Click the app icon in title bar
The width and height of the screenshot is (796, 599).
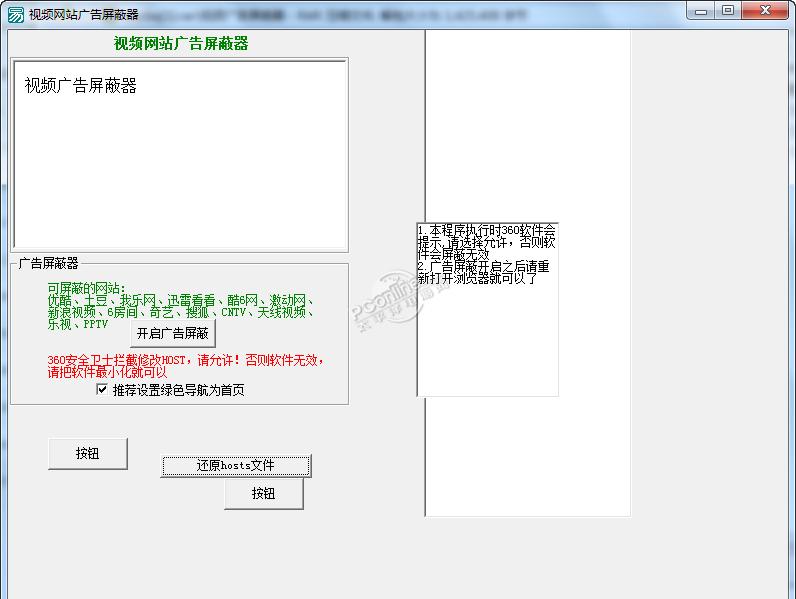(16, 15)
